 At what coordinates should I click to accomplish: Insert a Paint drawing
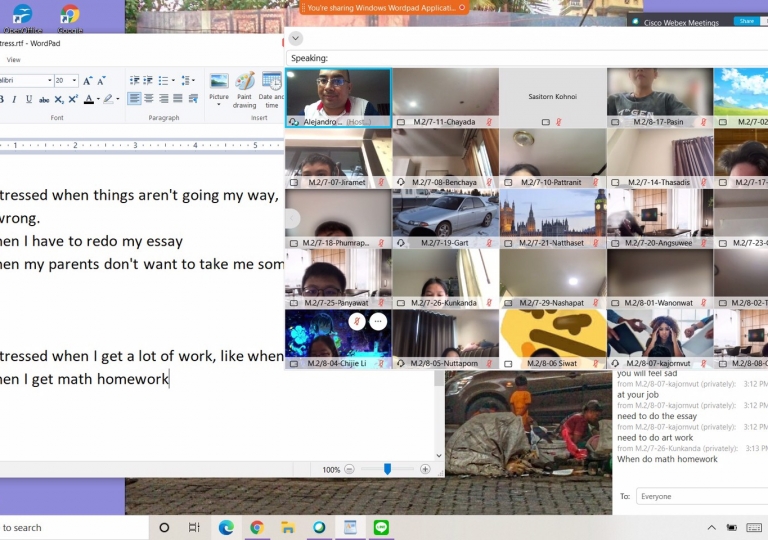pyautogui.click(x=244, y=90)
